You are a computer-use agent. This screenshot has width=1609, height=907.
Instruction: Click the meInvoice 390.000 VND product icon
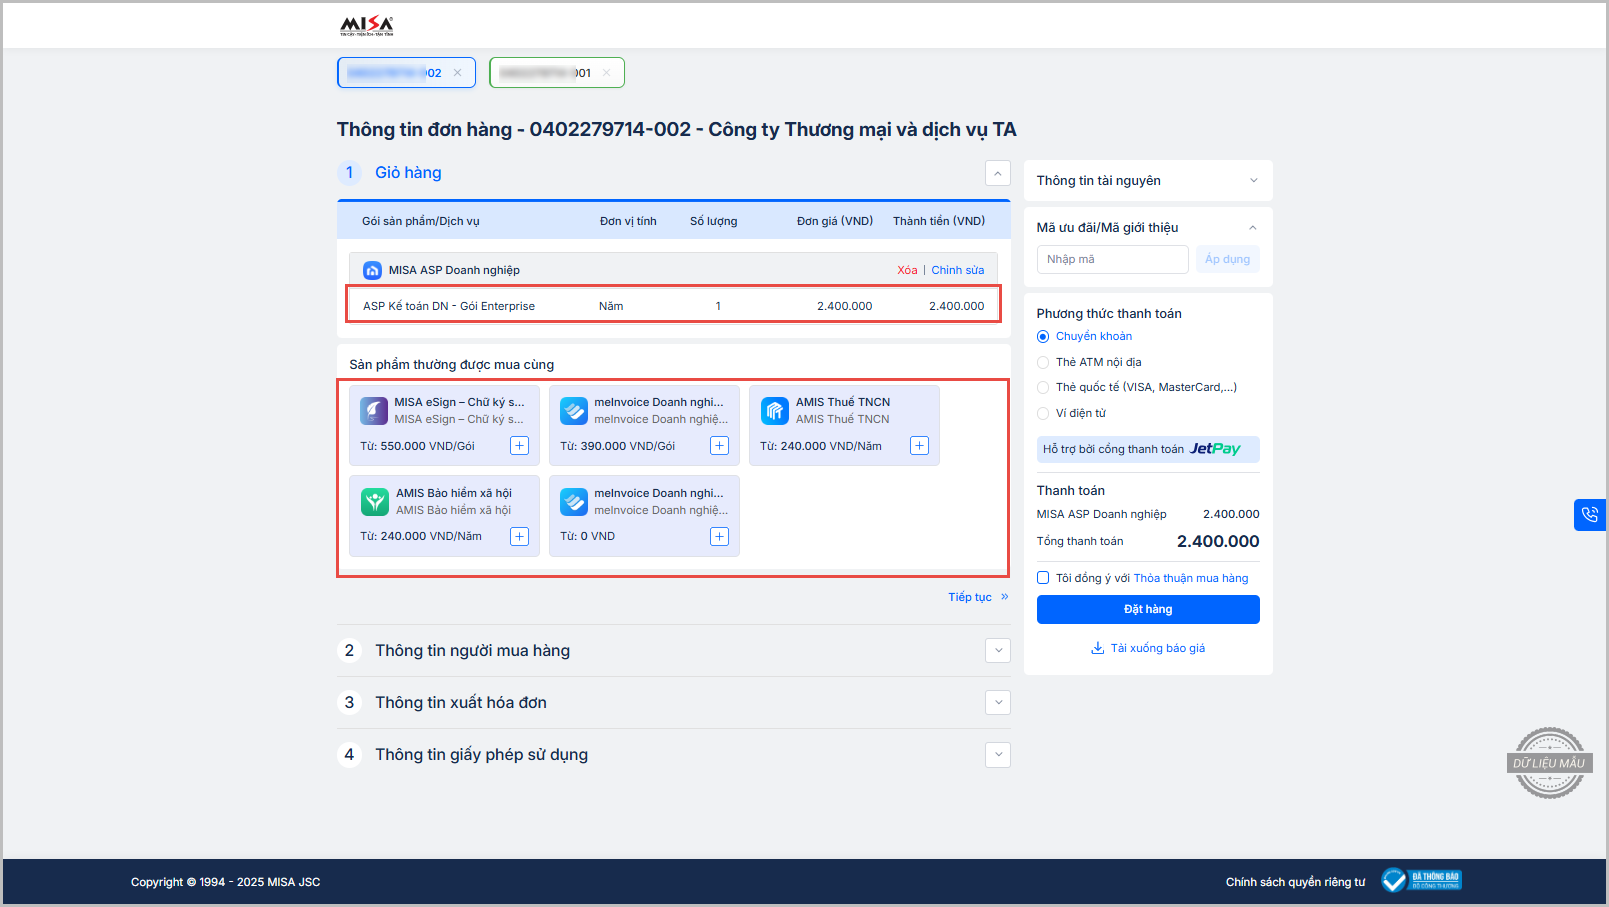click(x=574, y=411)
